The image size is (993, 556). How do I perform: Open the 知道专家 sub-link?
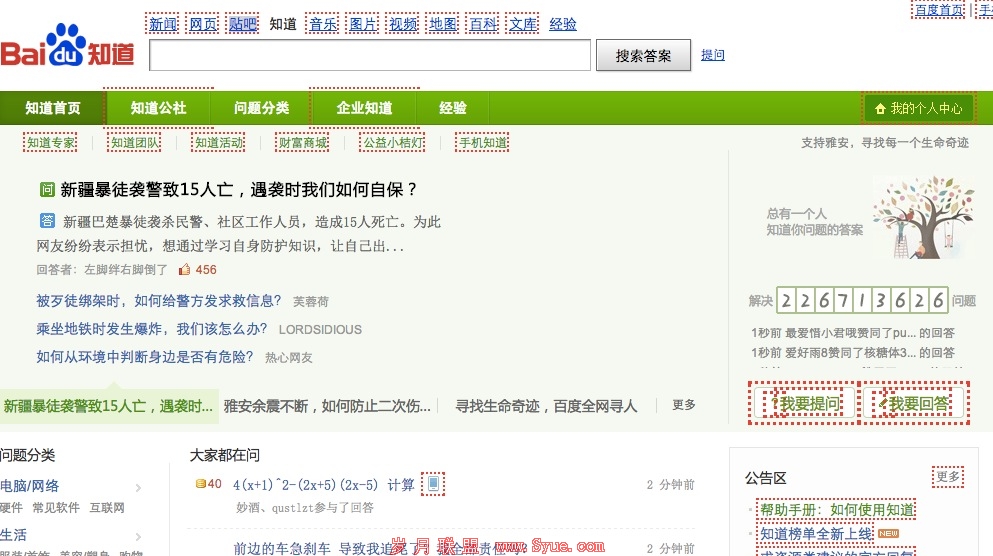point(51,143)
